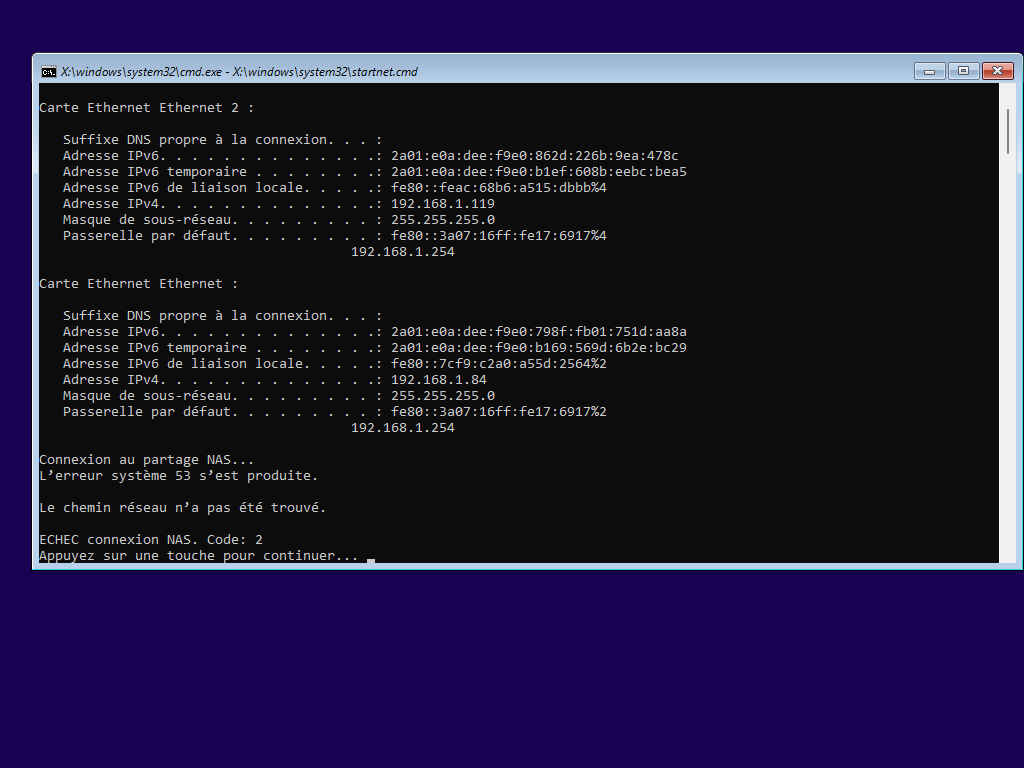
Task: Click the "L'erreur système 53" message
Action: click(x=178, y=475)
